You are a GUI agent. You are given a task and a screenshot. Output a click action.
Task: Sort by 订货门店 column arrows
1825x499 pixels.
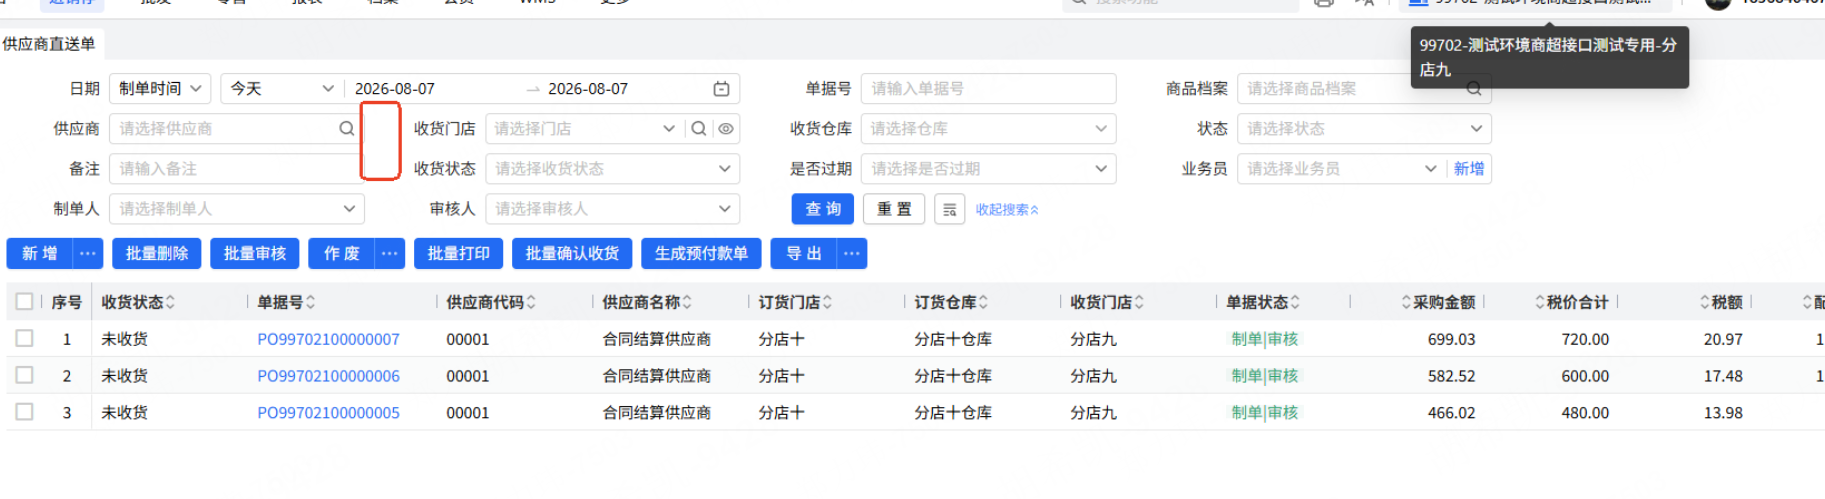pos(828,302)
